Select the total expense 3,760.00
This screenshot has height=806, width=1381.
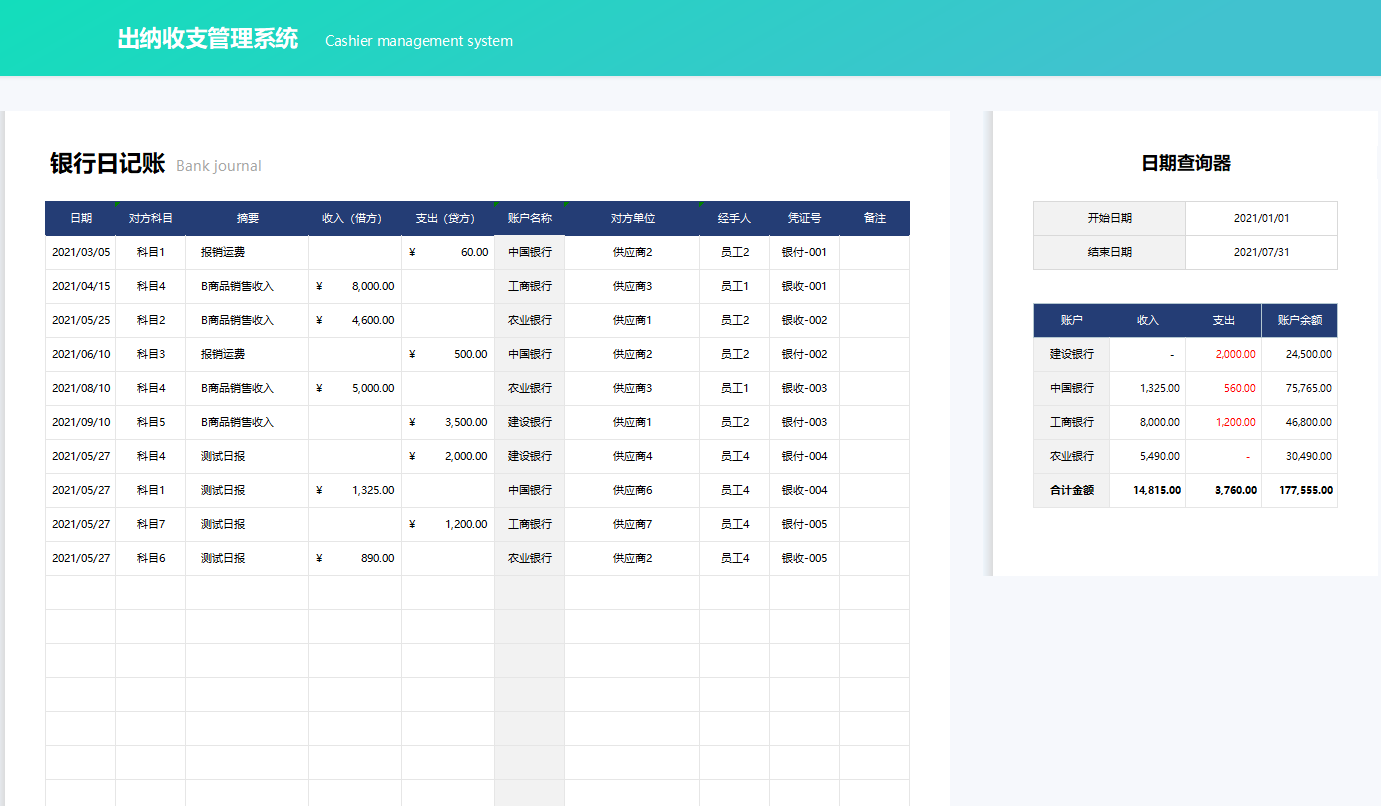[1224, 490]
